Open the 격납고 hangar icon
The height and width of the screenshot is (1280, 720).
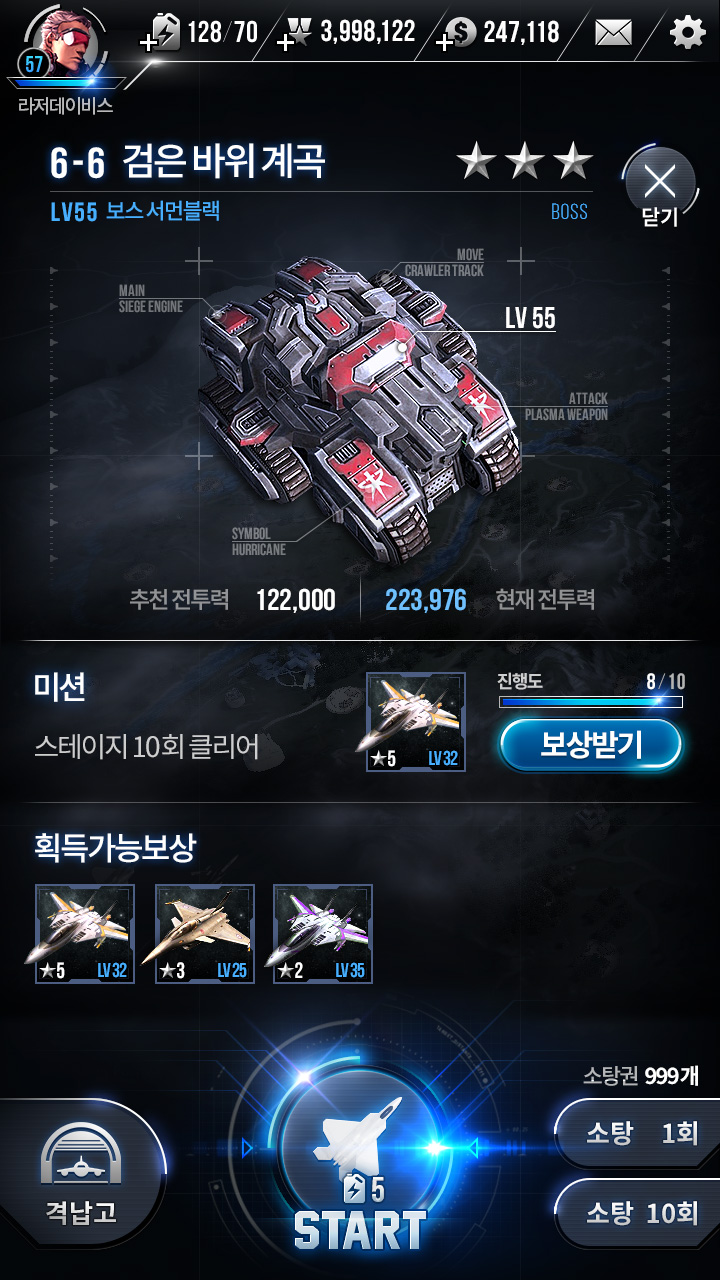coord(80,1172)
